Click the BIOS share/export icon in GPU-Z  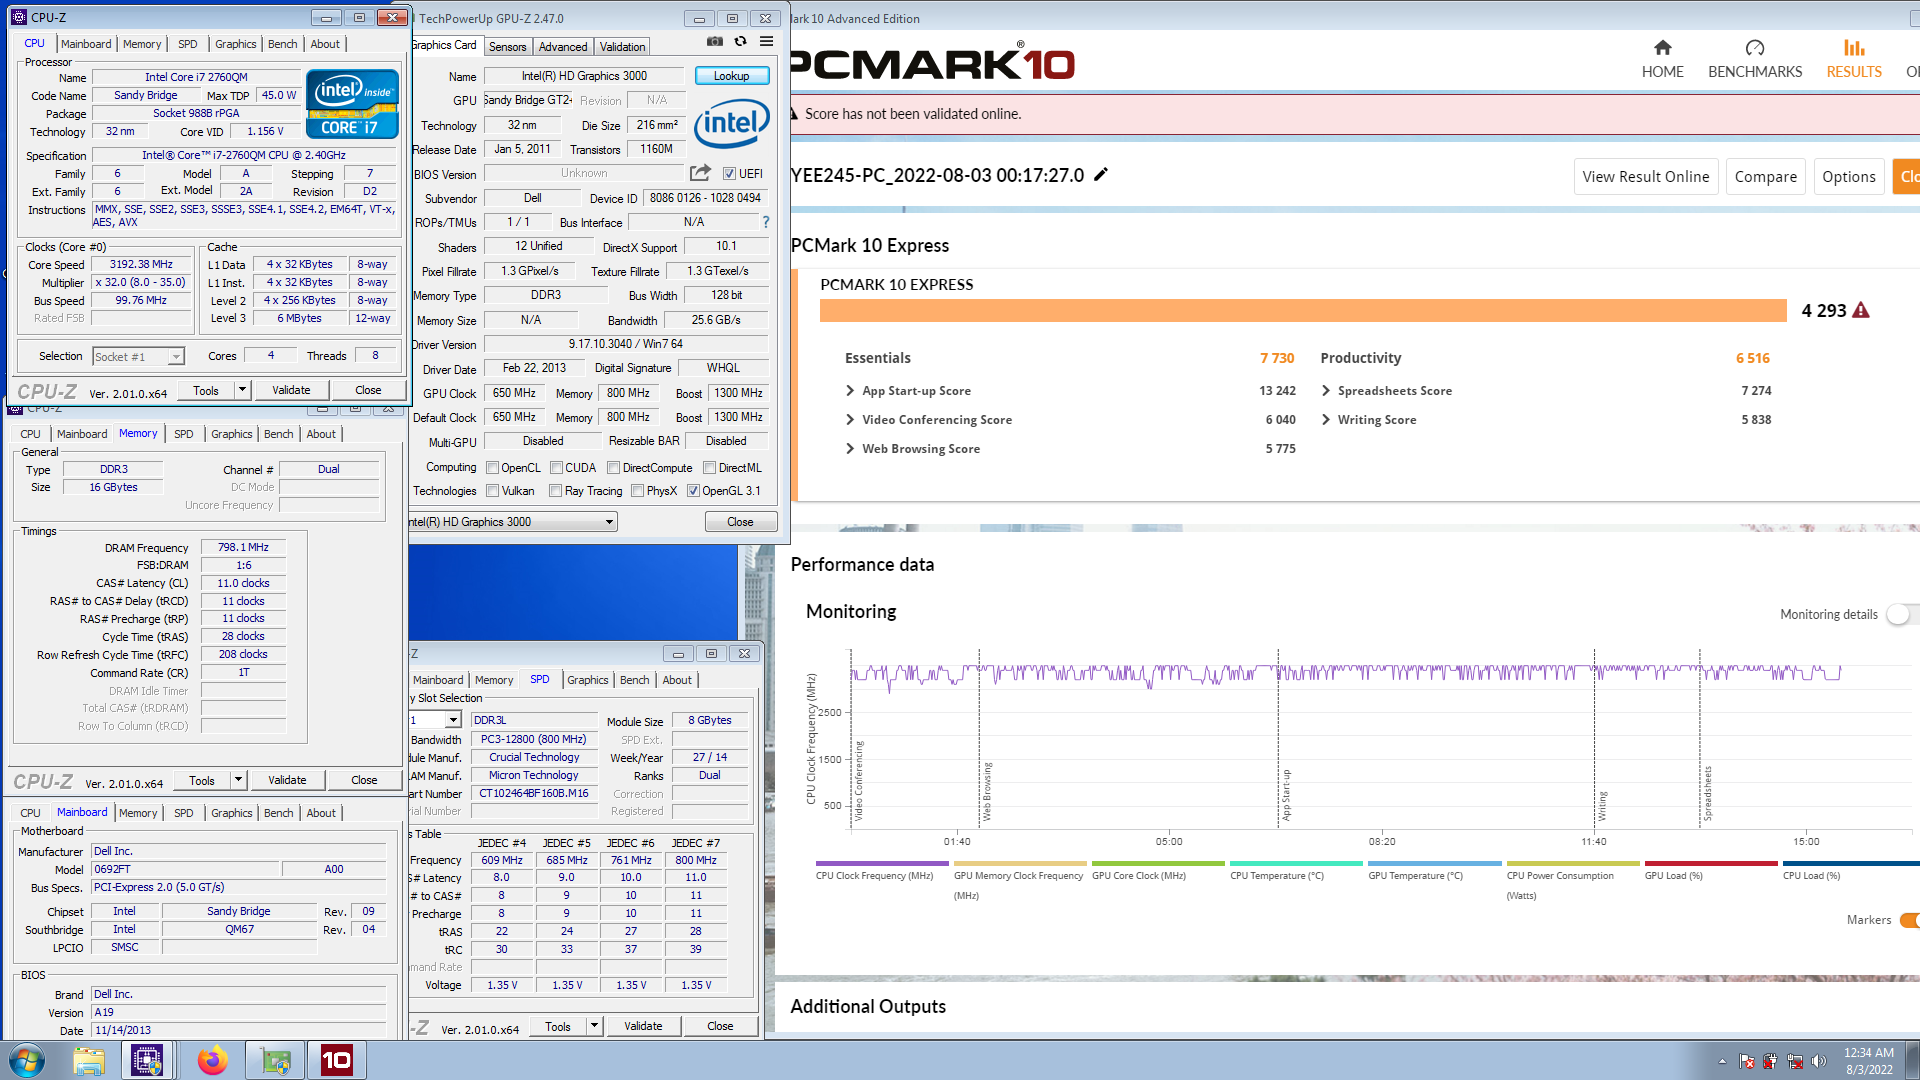pyautogui.click(x=700, y=173)
